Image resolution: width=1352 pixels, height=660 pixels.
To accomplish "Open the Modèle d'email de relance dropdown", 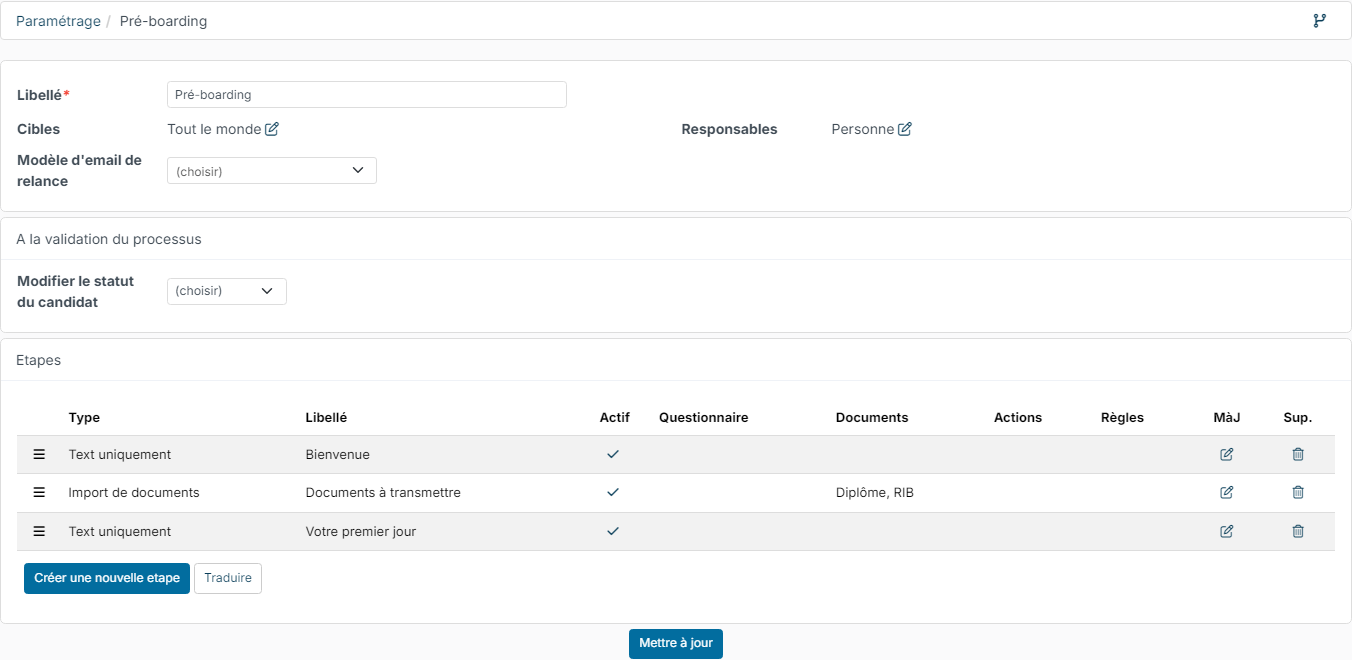I will point(272,171).
